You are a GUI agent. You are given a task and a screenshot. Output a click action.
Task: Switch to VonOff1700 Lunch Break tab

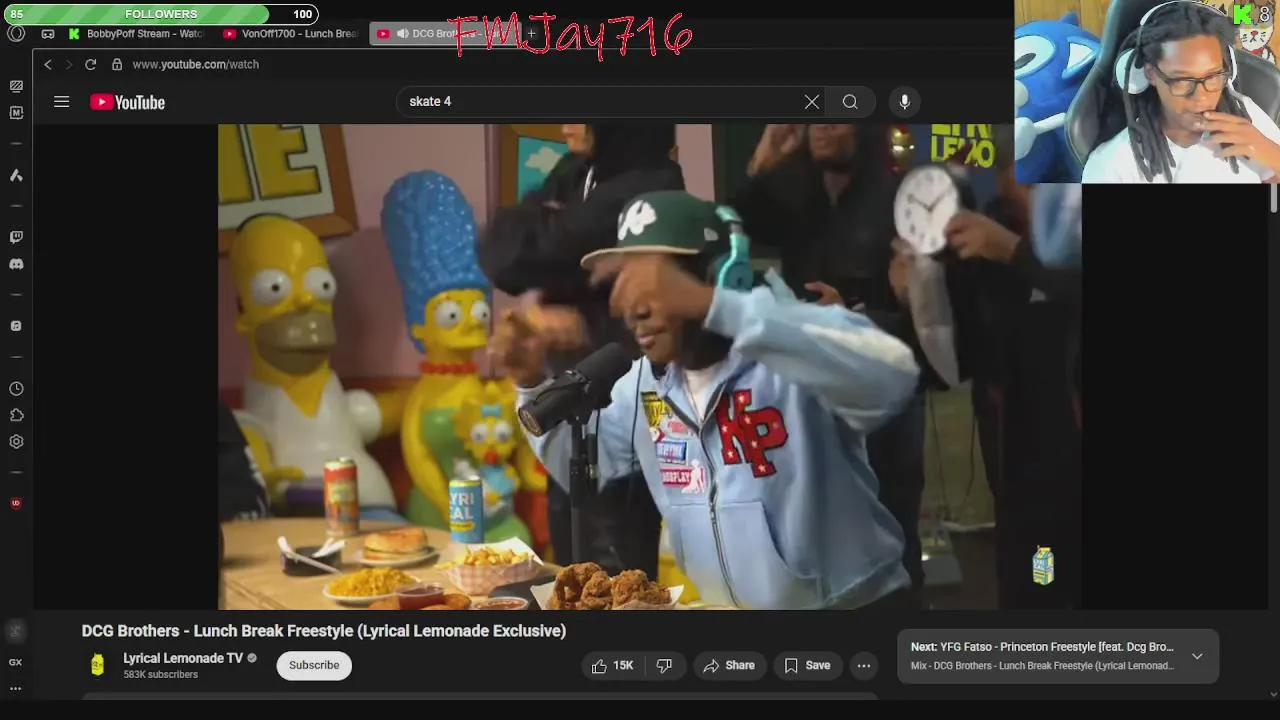coord(291,34)
